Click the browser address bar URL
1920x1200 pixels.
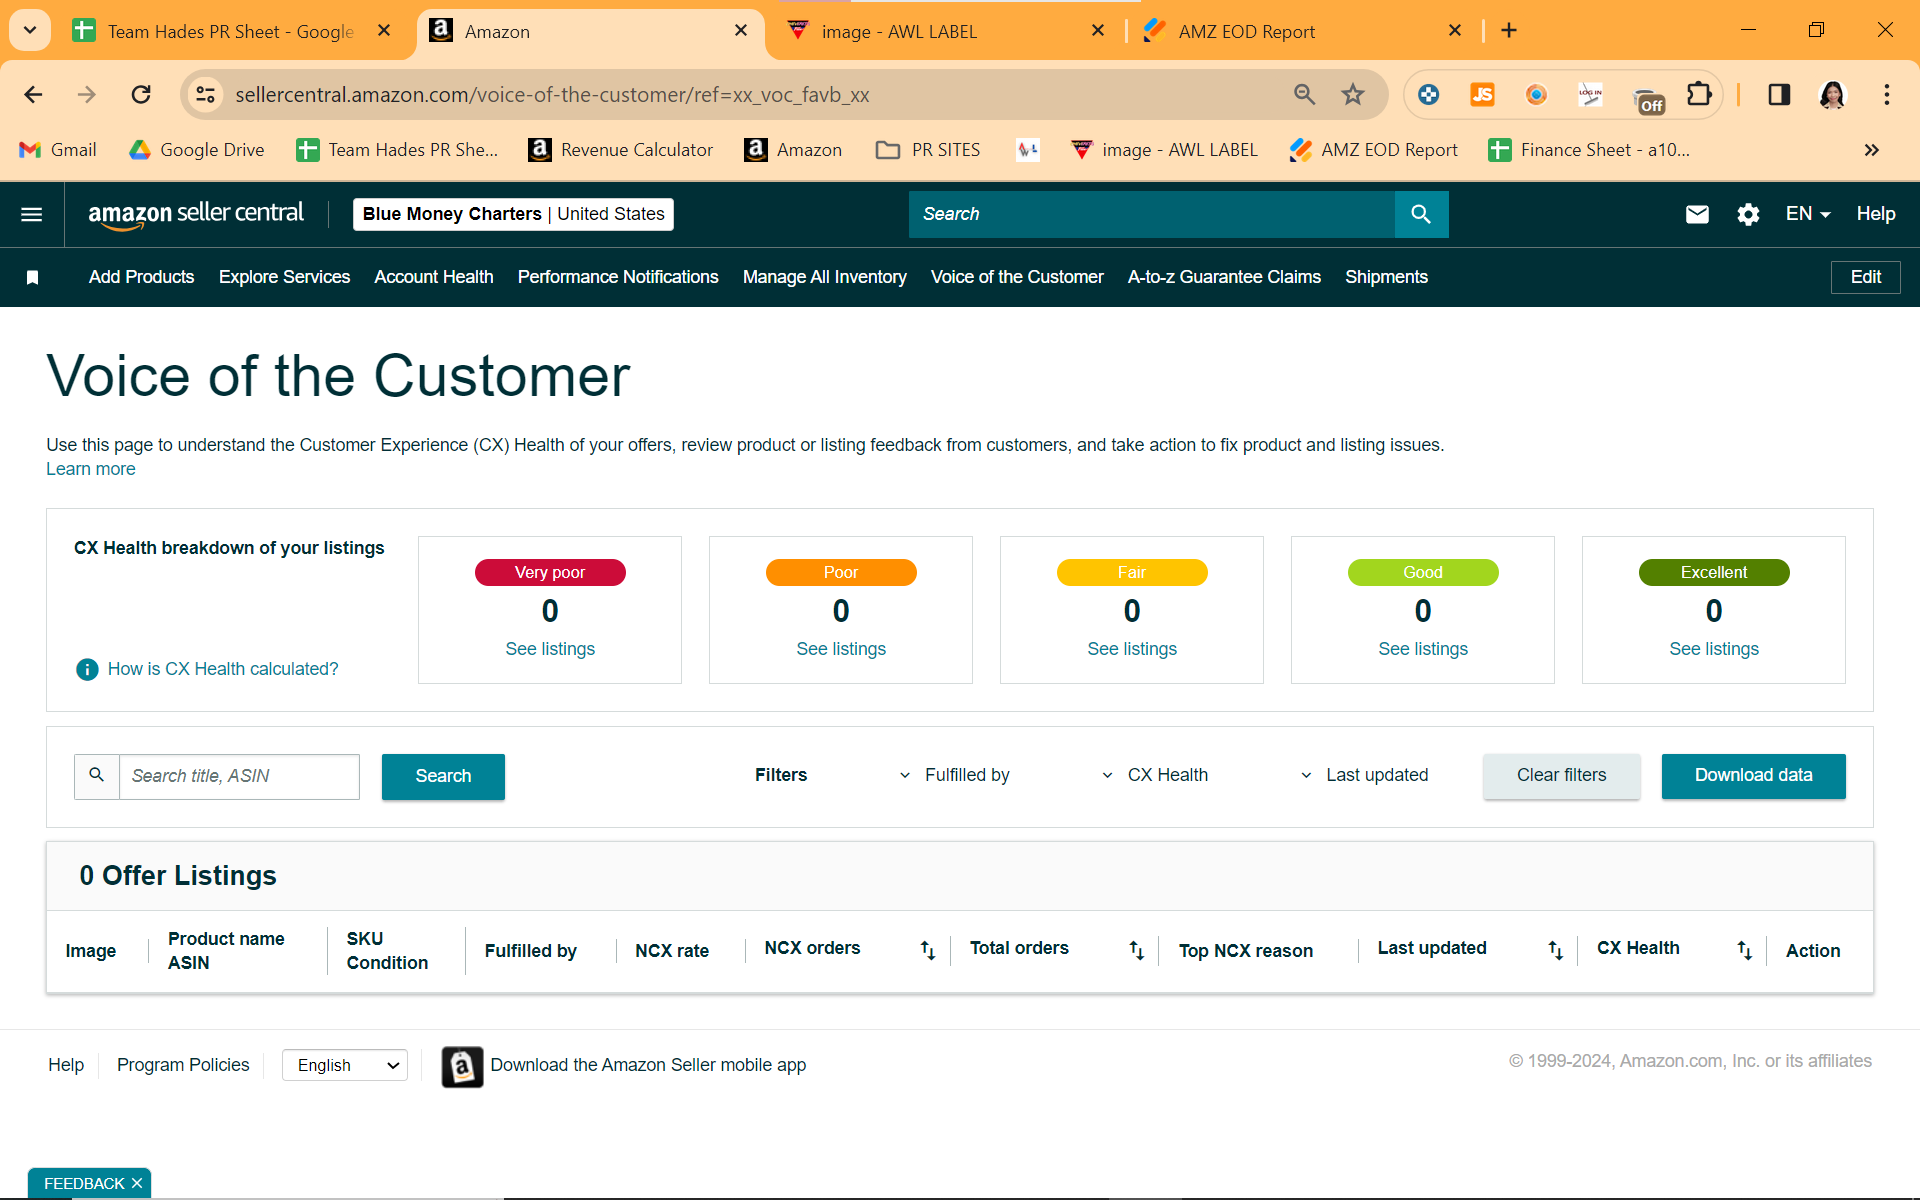click(x=552, y=95)
